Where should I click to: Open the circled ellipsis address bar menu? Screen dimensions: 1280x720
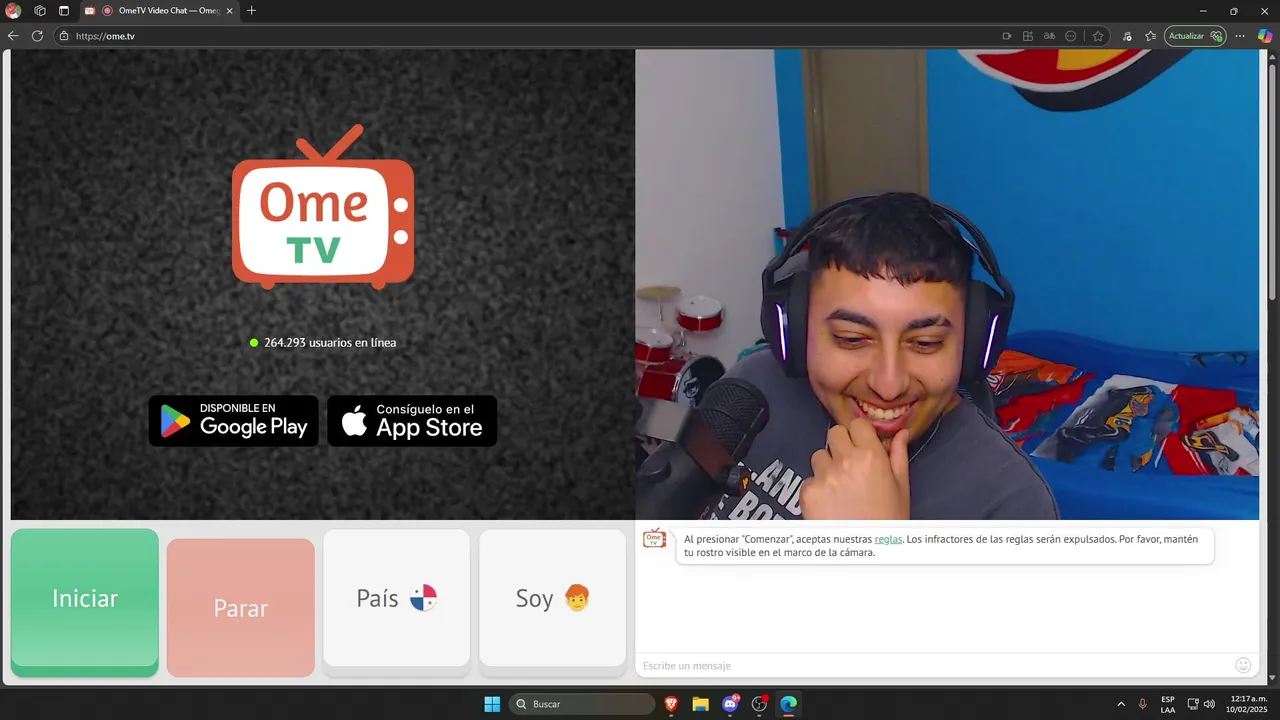pos(1071,36)
